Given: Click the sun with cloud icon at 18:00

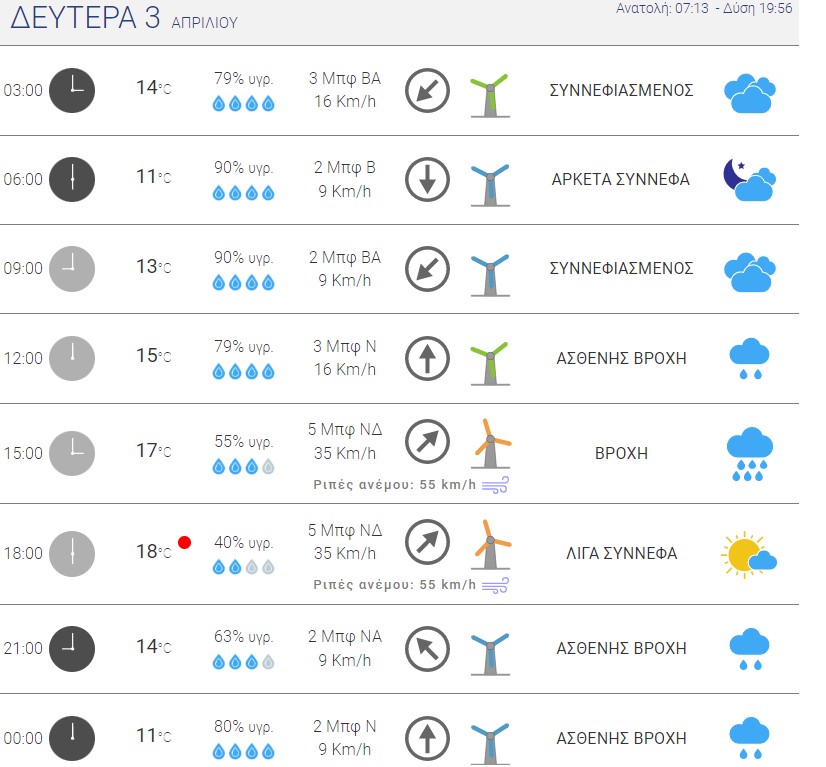Looking at the screenshot, I should pos(749,554).
